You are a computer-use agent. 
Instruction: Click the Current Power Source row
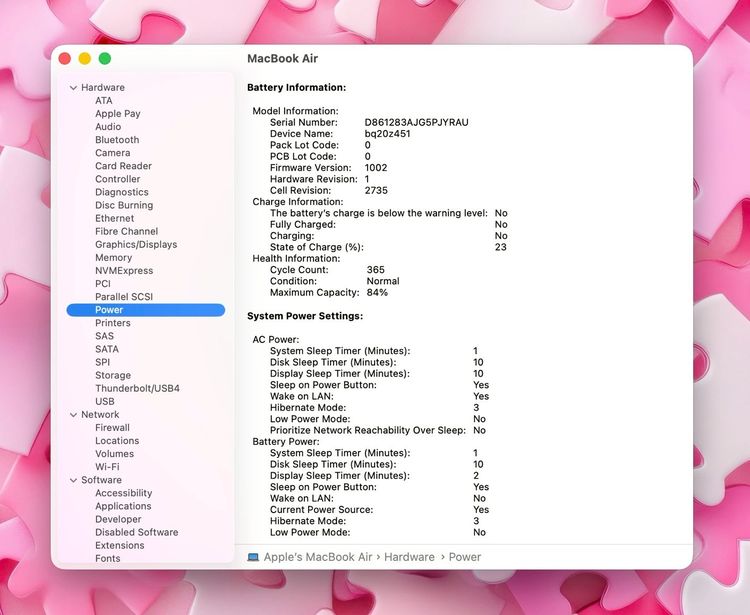(379, 510)
